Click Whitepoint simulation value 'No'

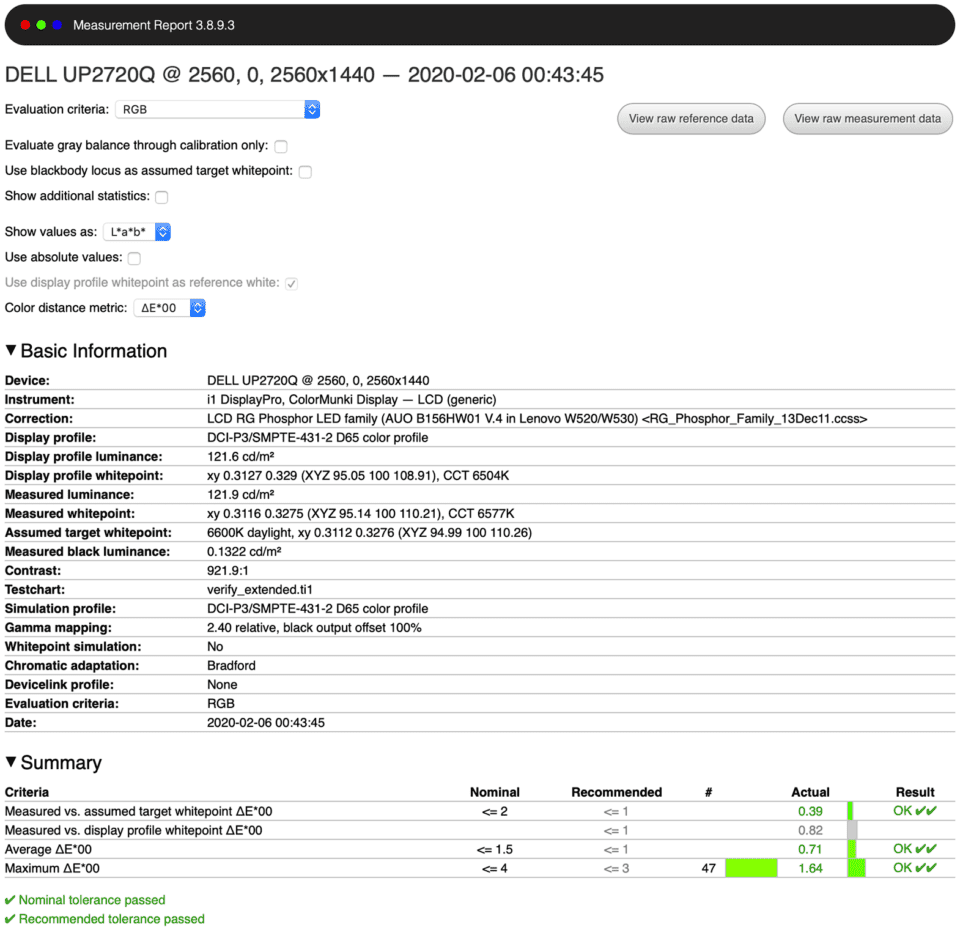(x=215, y=646)
